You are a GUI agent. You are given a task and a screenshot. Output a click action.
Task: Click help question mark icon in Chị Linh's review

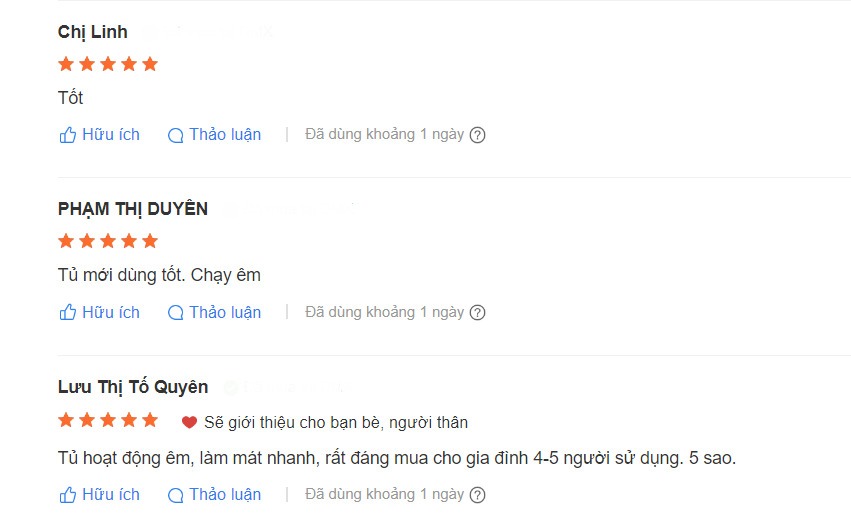click(477, 135)
